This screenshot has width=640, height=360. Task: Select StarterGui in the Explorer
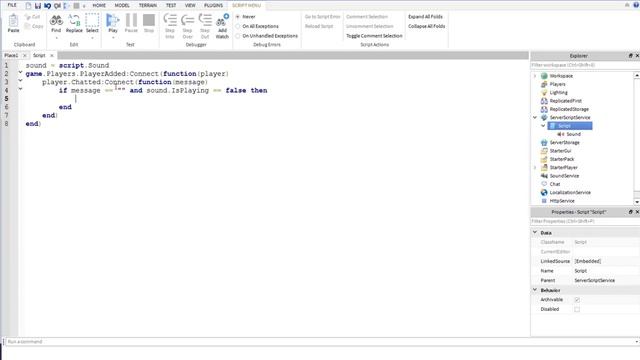560,151
